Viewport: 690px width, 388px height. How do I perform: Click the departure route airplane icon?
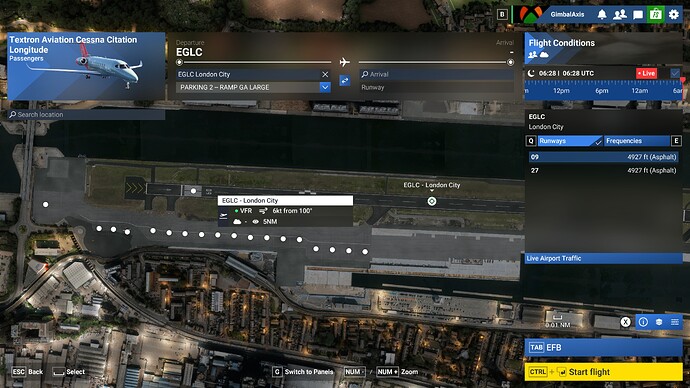coord(345,62)
